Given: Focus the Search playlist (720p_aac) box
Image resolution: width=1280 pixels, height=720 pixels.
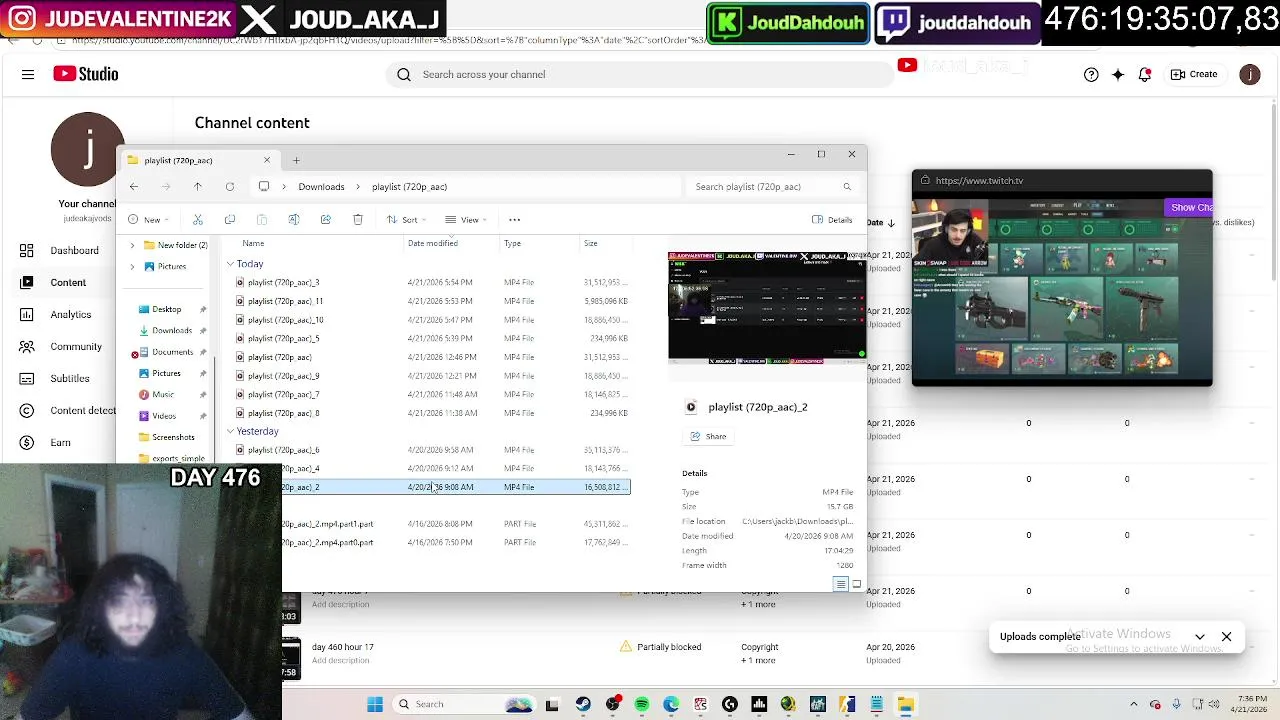Looking at the screenshot, I should coord(774,186).
